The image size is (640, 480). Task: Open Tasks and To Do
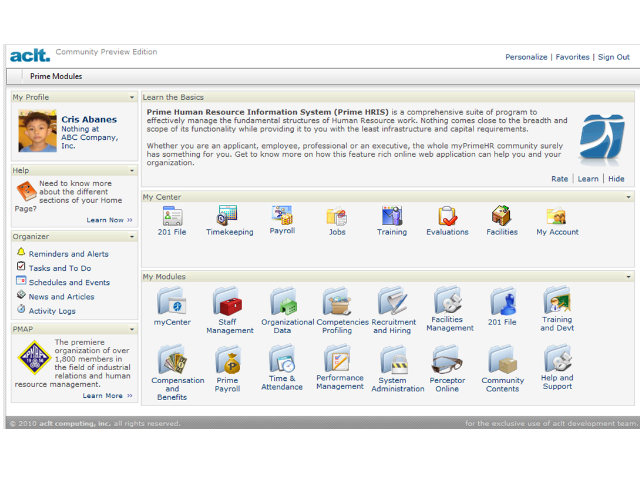[60, 268]
